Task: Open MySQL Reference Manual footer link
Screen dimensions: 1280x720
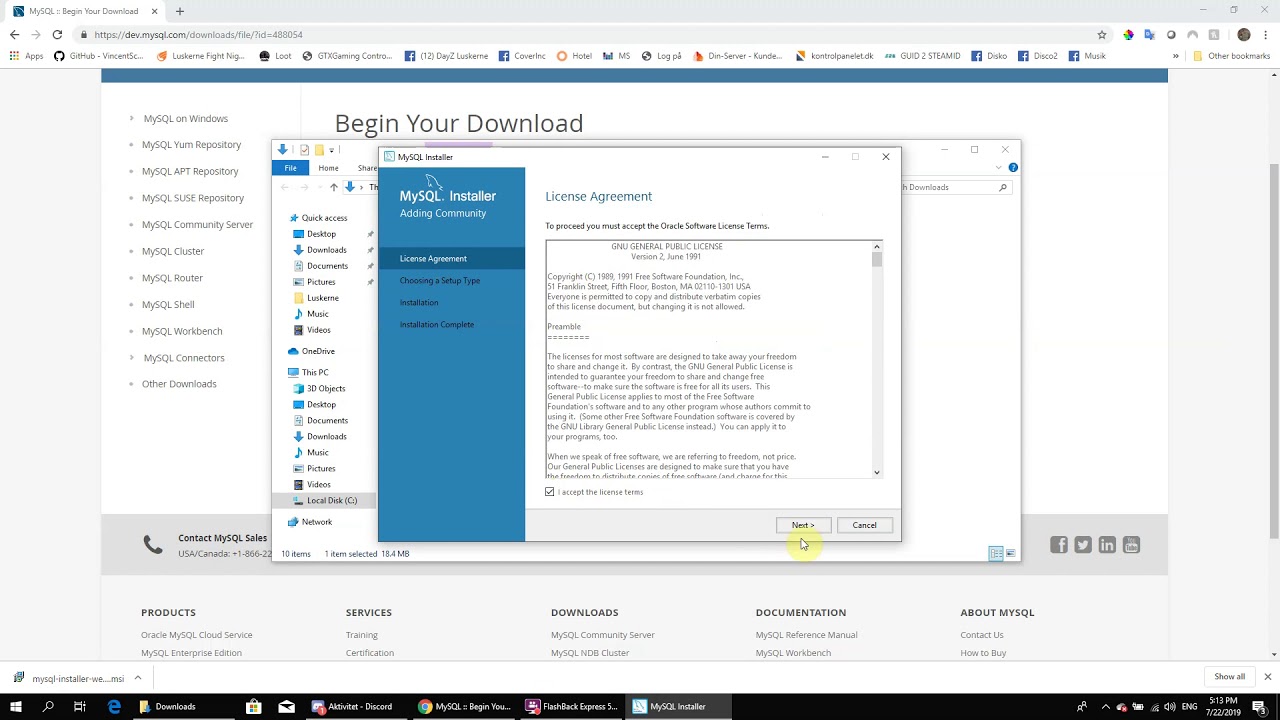Action: (x=806, y=635)
